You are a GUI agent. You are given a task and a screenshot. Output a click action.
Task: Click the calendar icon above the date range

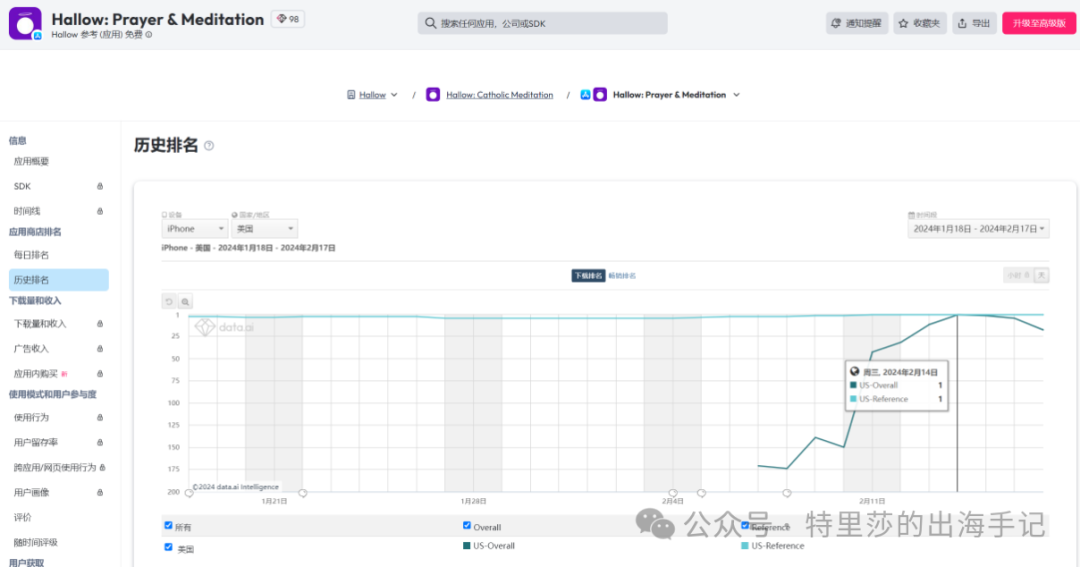pos(911,215)
